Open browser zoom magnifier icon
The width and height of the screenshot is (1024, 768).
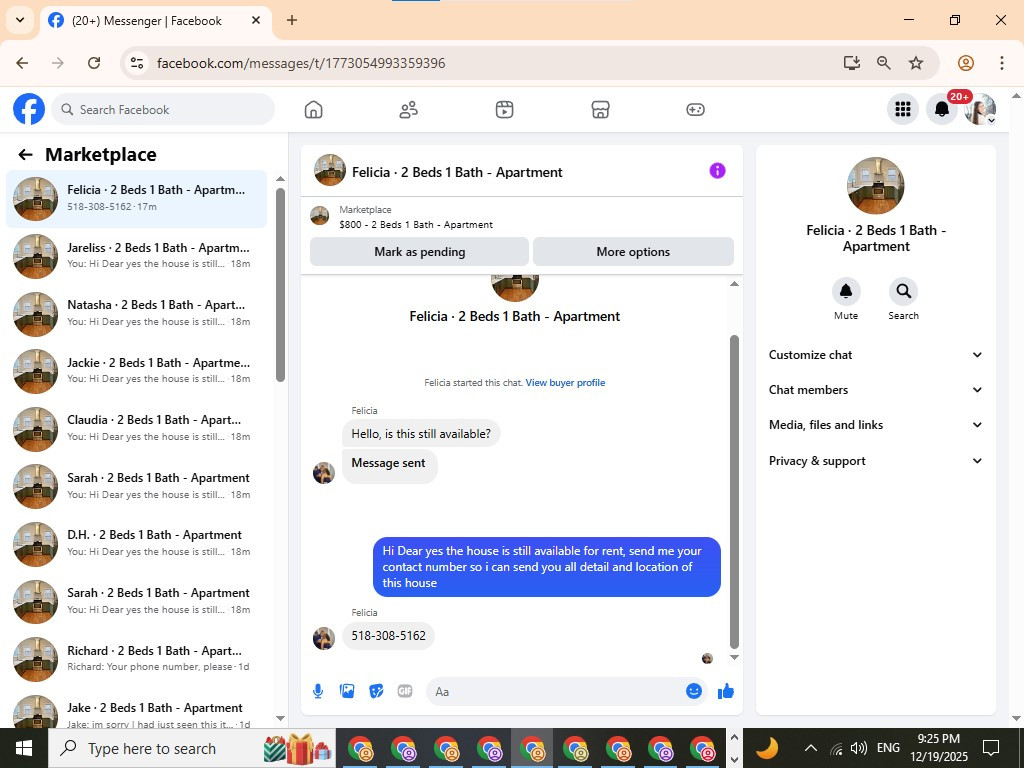tap(884, 63)
